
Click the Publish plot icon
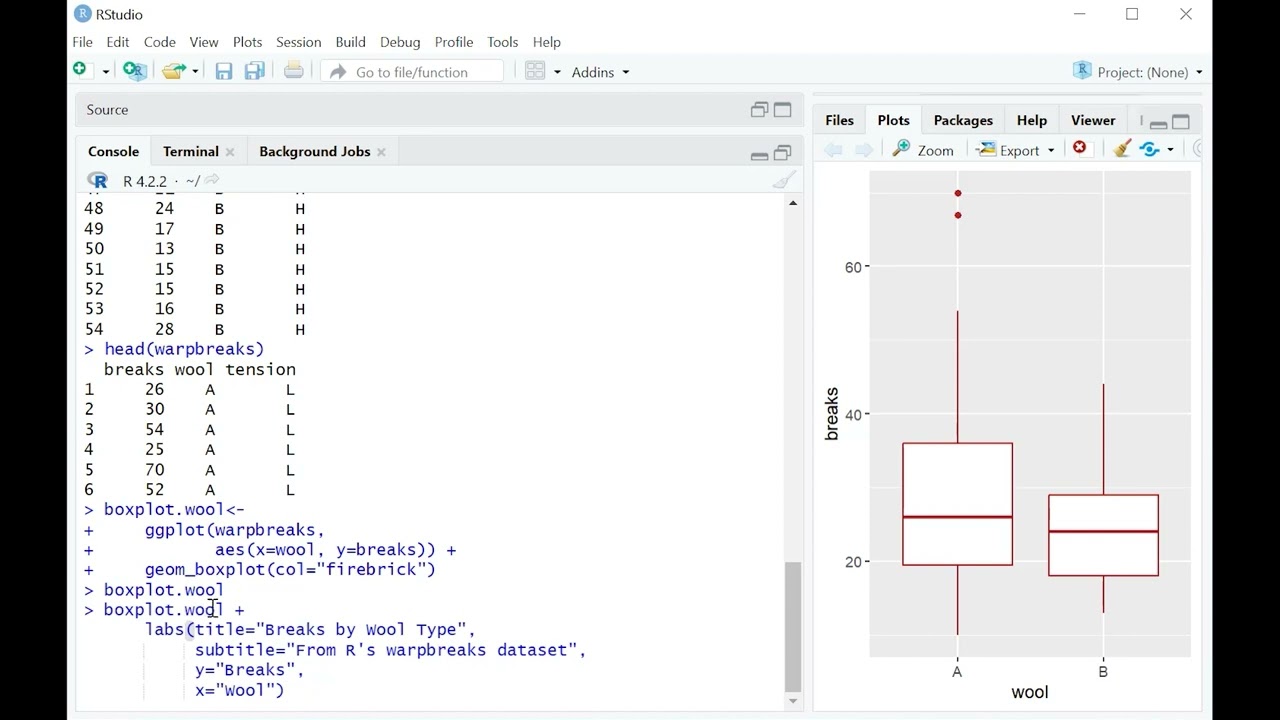pyautogui.click(x=1149, y=150)
